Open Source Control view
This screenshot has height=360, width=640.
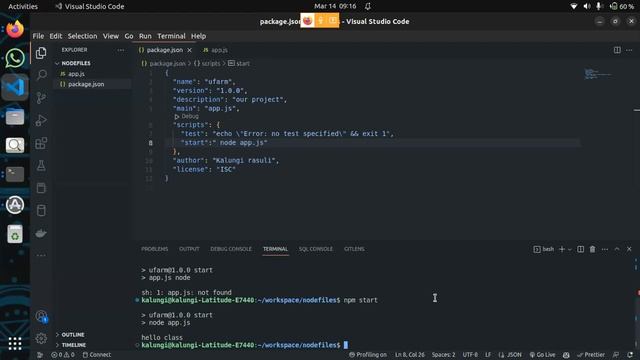pyautogui.click(x=41, y=98)
